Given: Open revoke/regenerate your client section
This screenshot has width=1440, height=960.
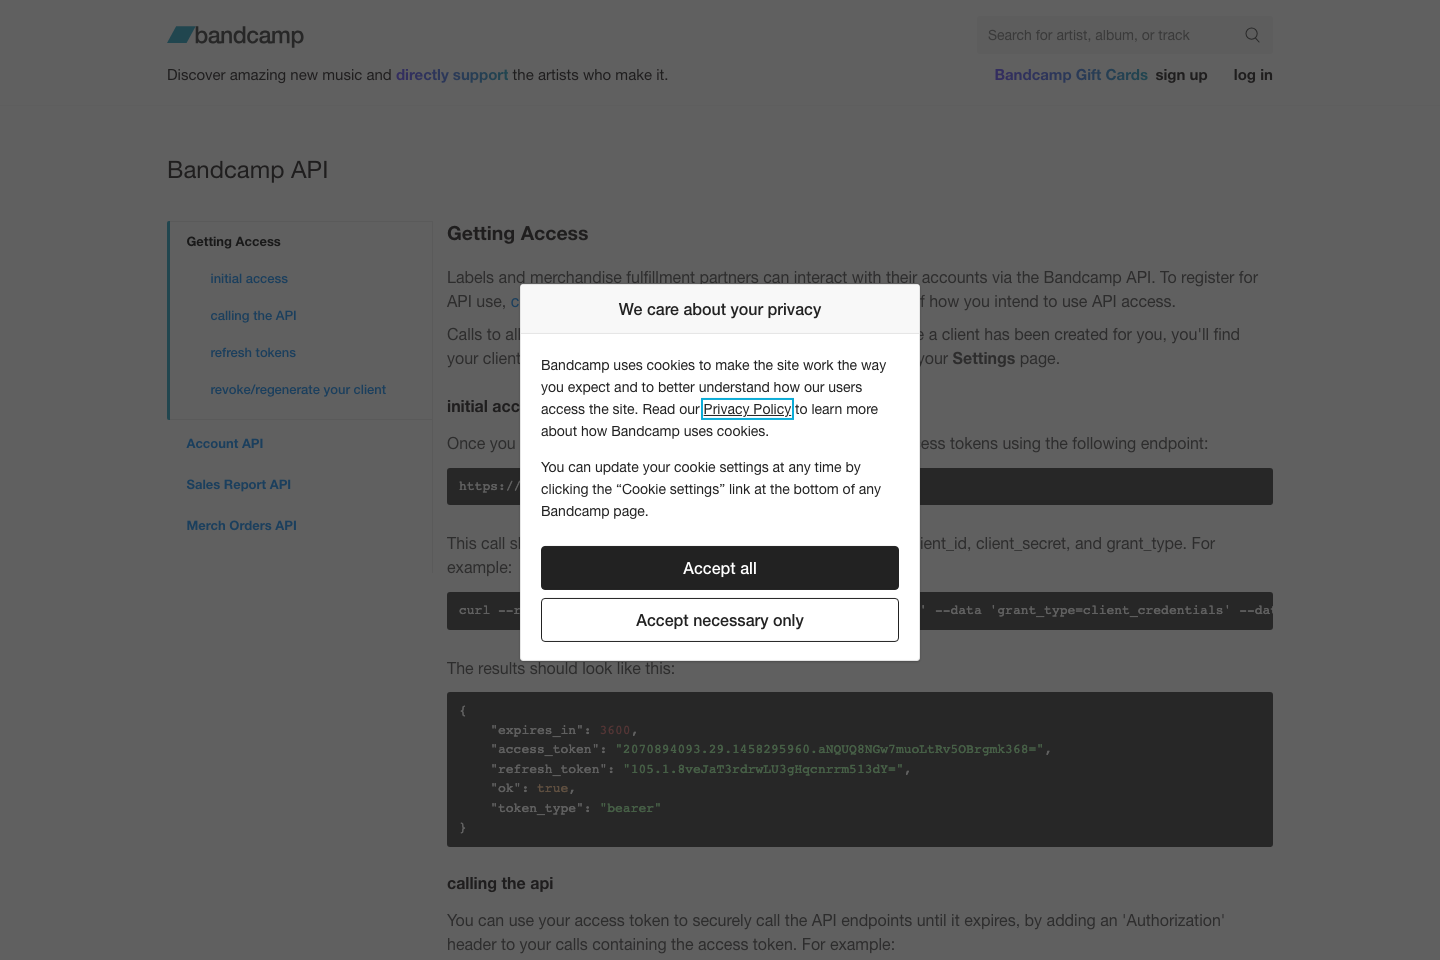Looking at the screenshot, I should click(x=297, y=389).
